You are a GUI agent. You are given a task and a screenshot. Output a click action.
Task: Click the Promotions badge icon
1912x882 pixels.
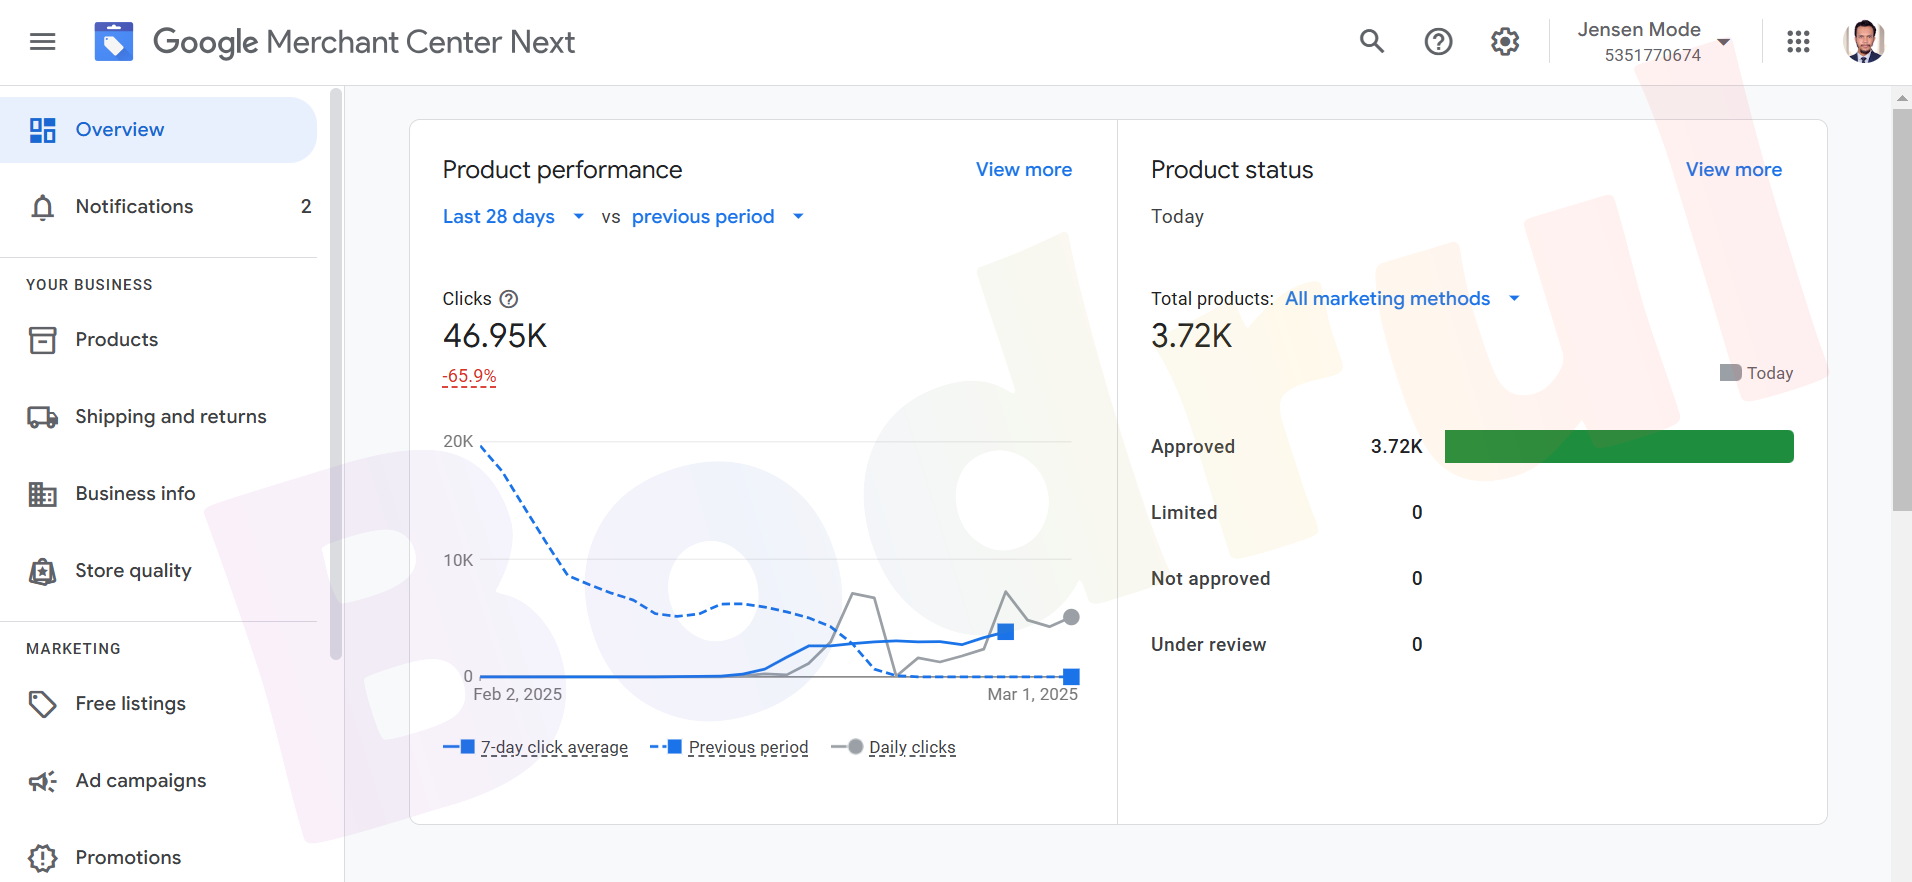coord(43,858)
